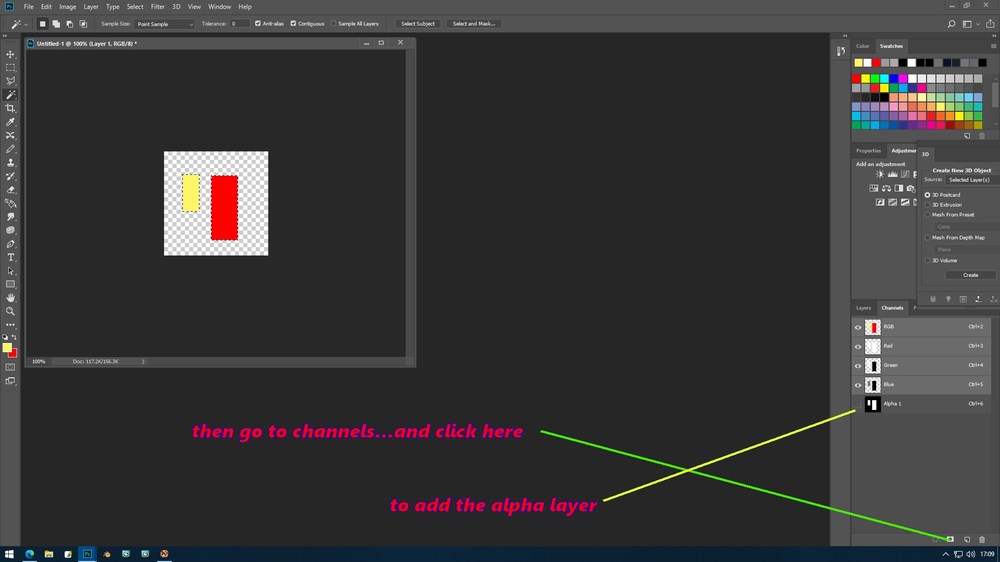Select the 3D Extrusion radio option

click(927, 205)
